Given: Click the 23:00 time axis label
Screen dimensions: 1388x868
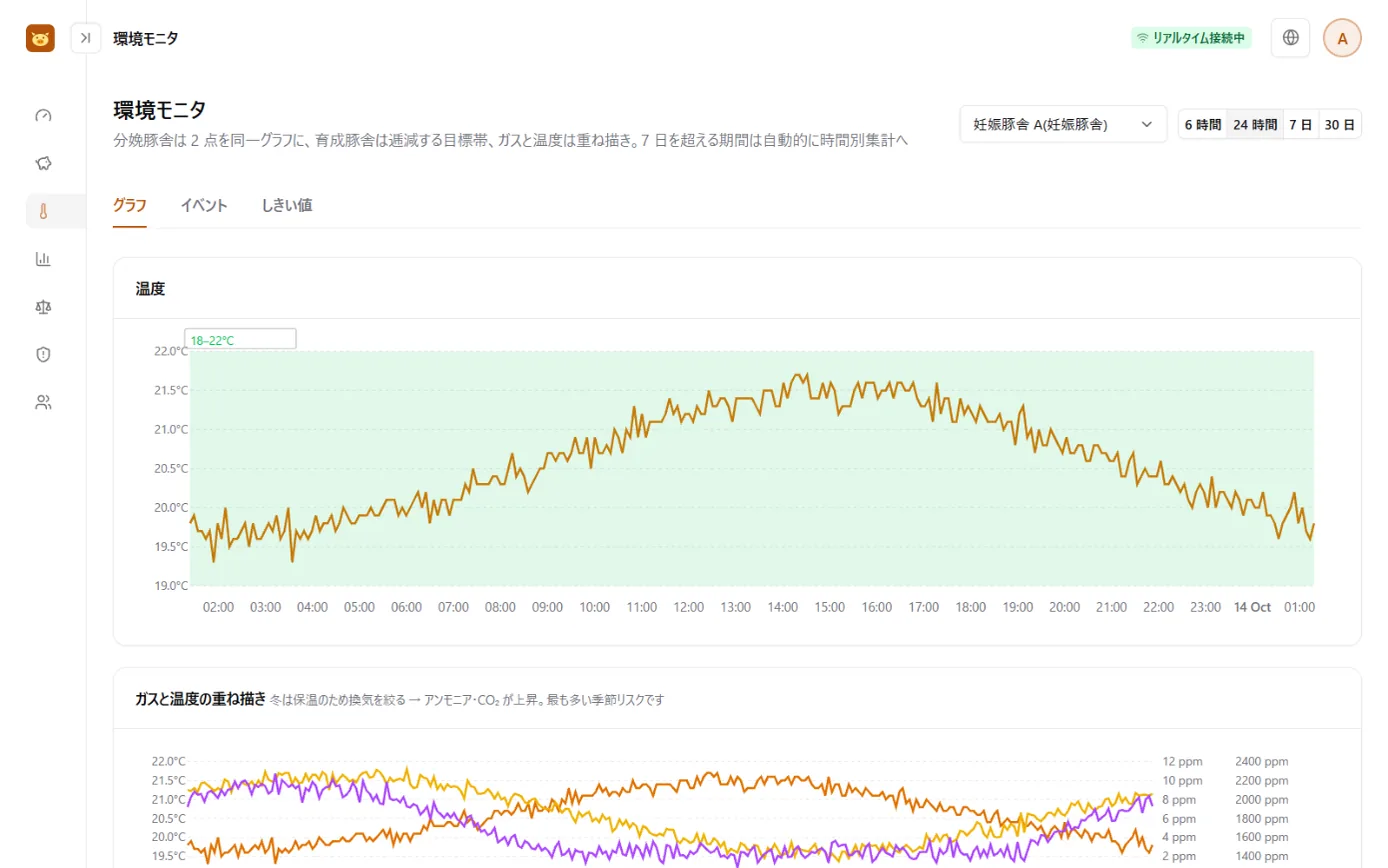Looking at the screenshot, I should point(1205,607).
